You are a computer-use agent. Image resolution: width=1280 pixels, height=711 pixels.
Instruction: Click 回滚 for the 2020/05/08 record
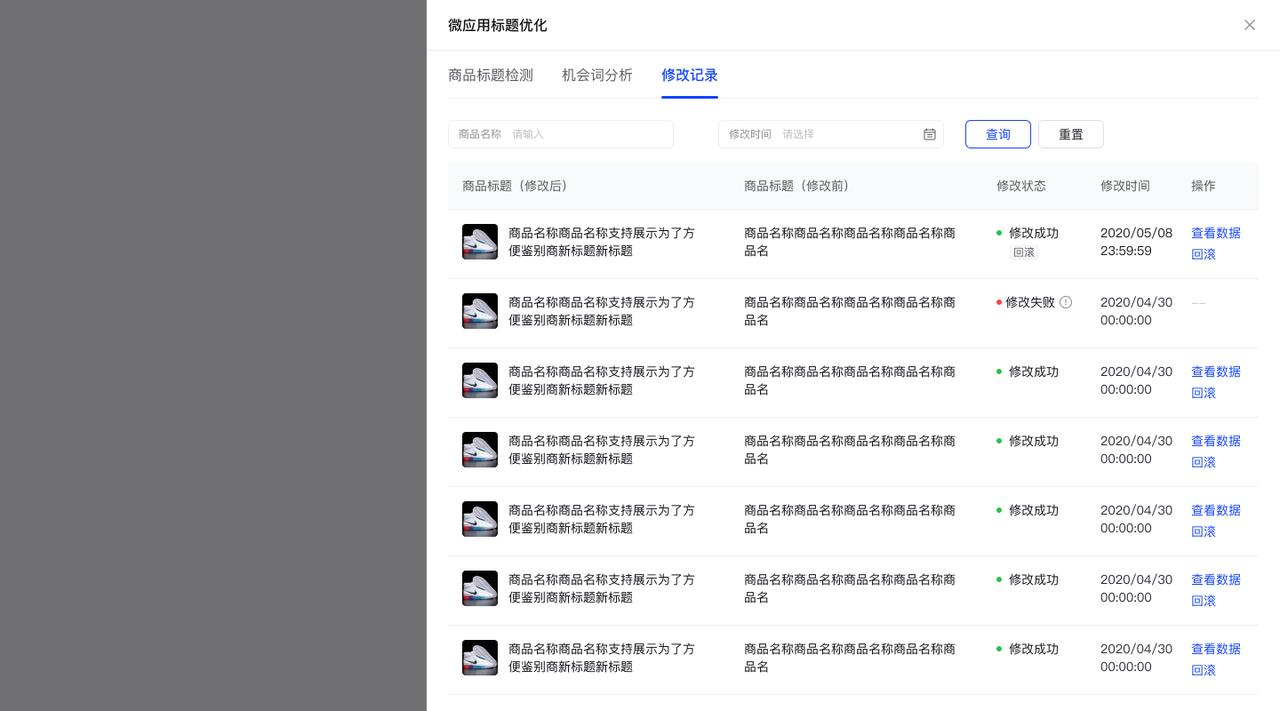[x=1203, y=254]
